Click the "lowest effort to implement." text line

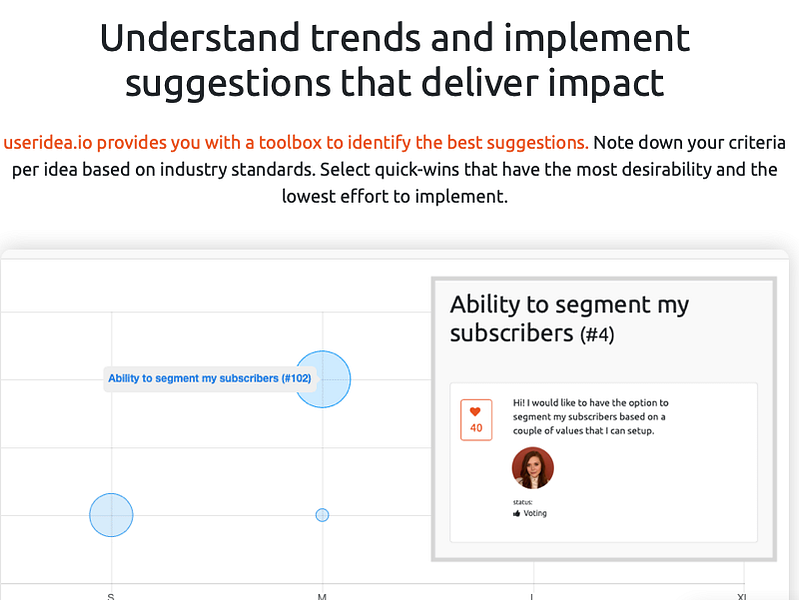pyautogui.click(x=395, y=197)
